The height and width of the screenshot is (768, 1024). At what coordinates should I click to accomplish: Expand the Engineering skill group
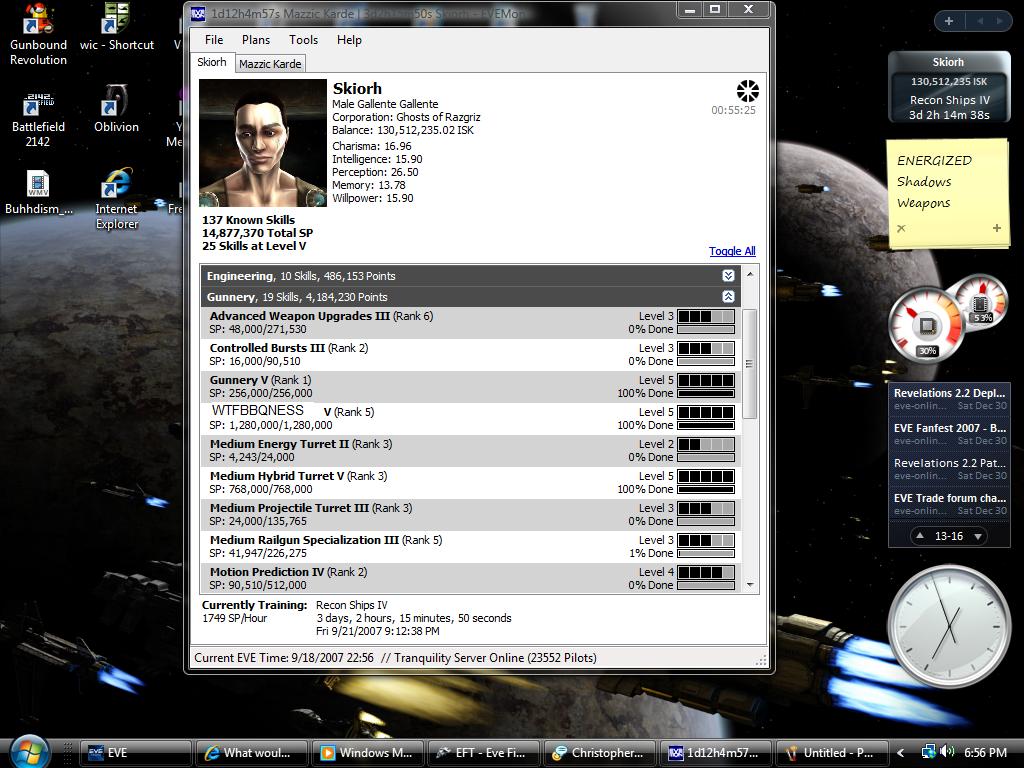pyautogui.click(x=728, y=276)
